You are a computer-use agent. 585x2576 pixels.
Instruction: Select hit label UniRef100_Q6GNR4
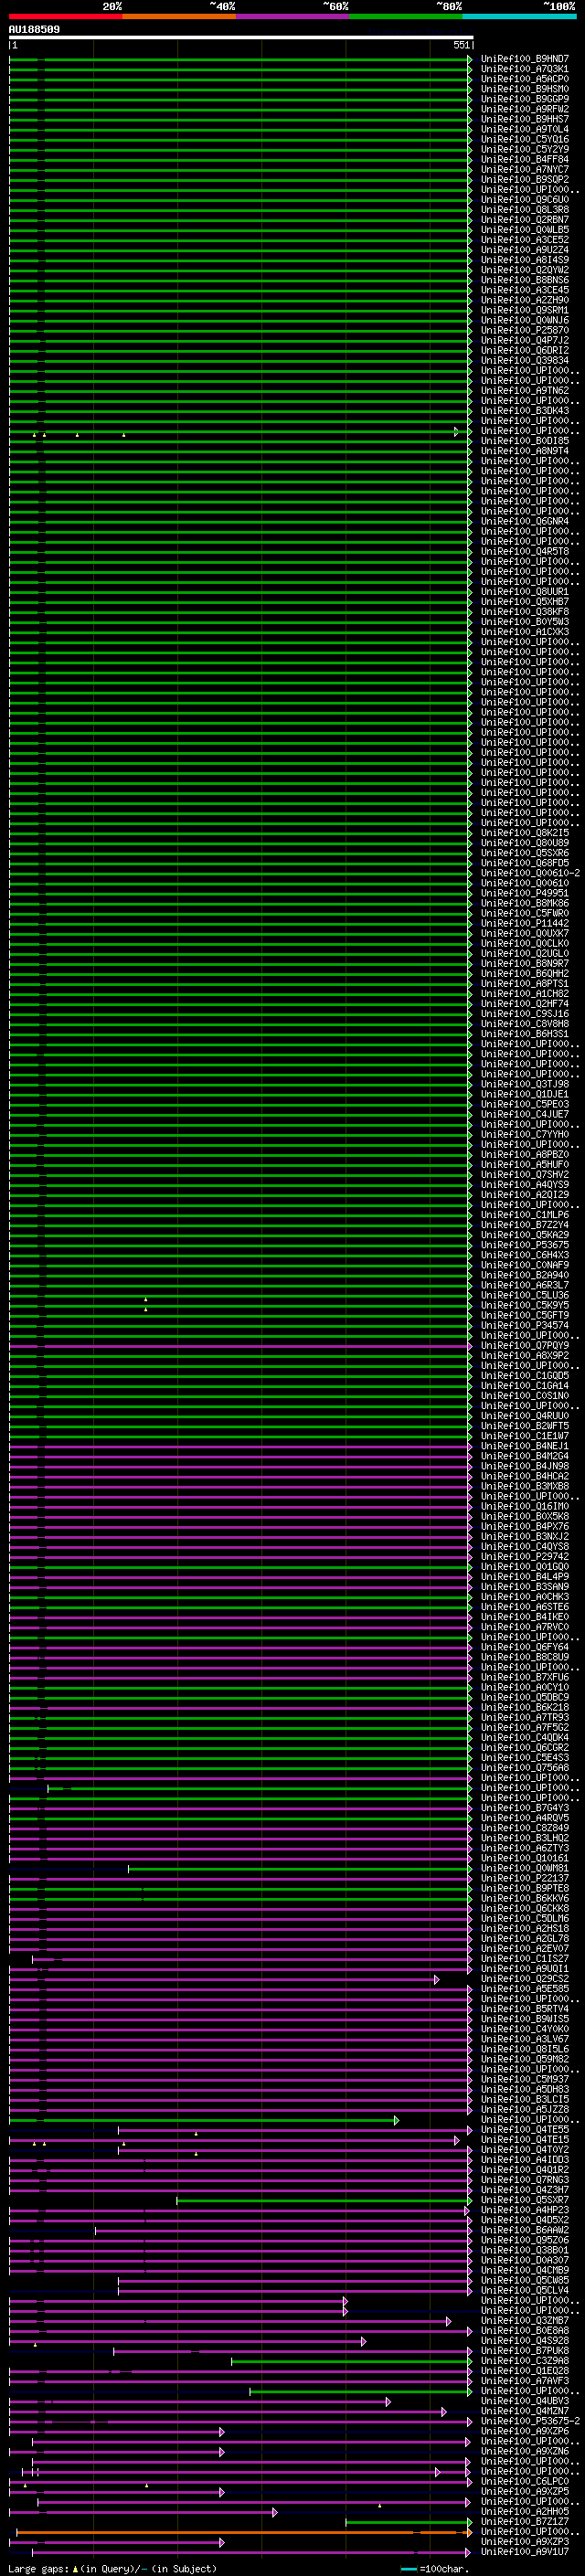pos(524,521)
